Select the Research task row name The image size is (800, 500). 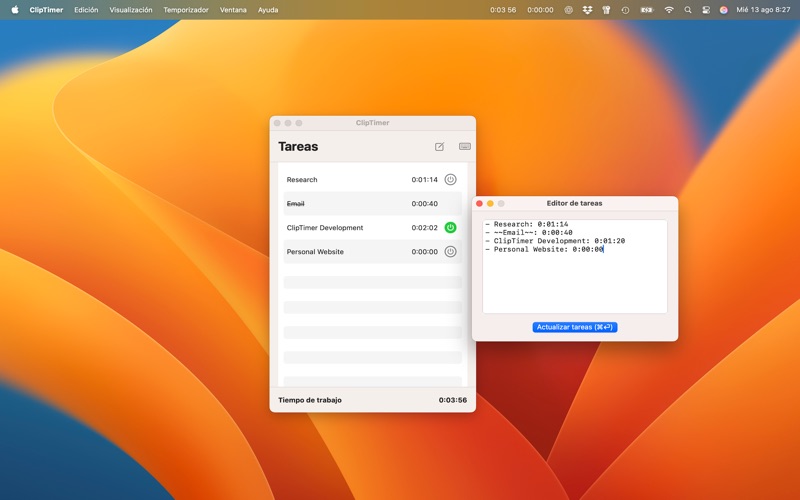302,180
